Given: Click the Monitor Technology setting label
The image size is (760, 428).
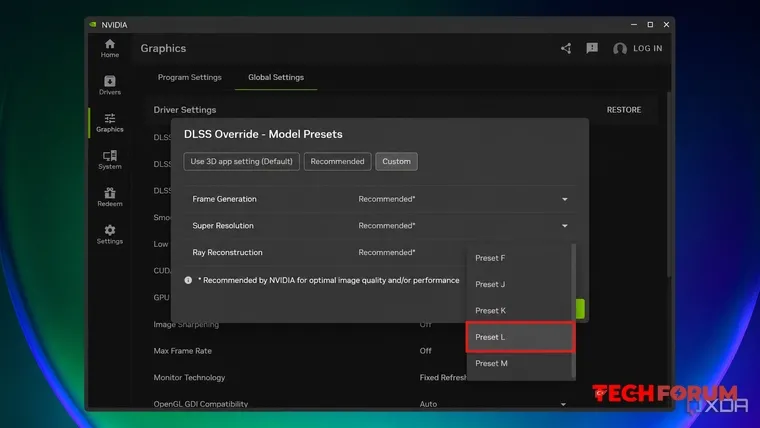Looking at the screenshot, I should click(x=190, y=378).
